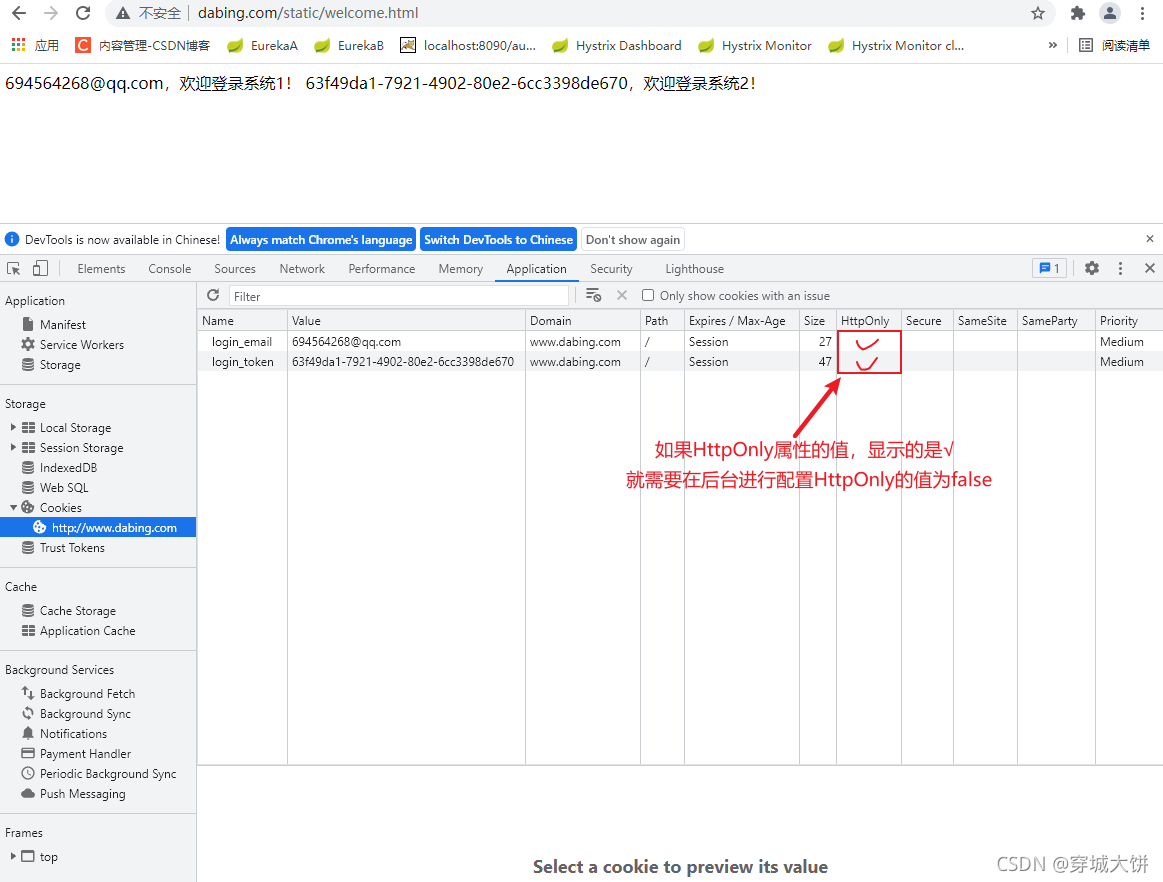The image size is (1163, 882).
Task: Click the Don't show again button
Action: [x=633, y=240]
